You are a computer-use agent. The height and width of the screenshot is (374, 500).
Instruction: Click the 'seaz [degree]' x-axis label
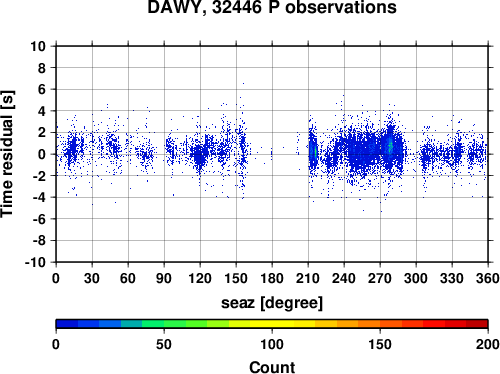[x=272, y=303]
